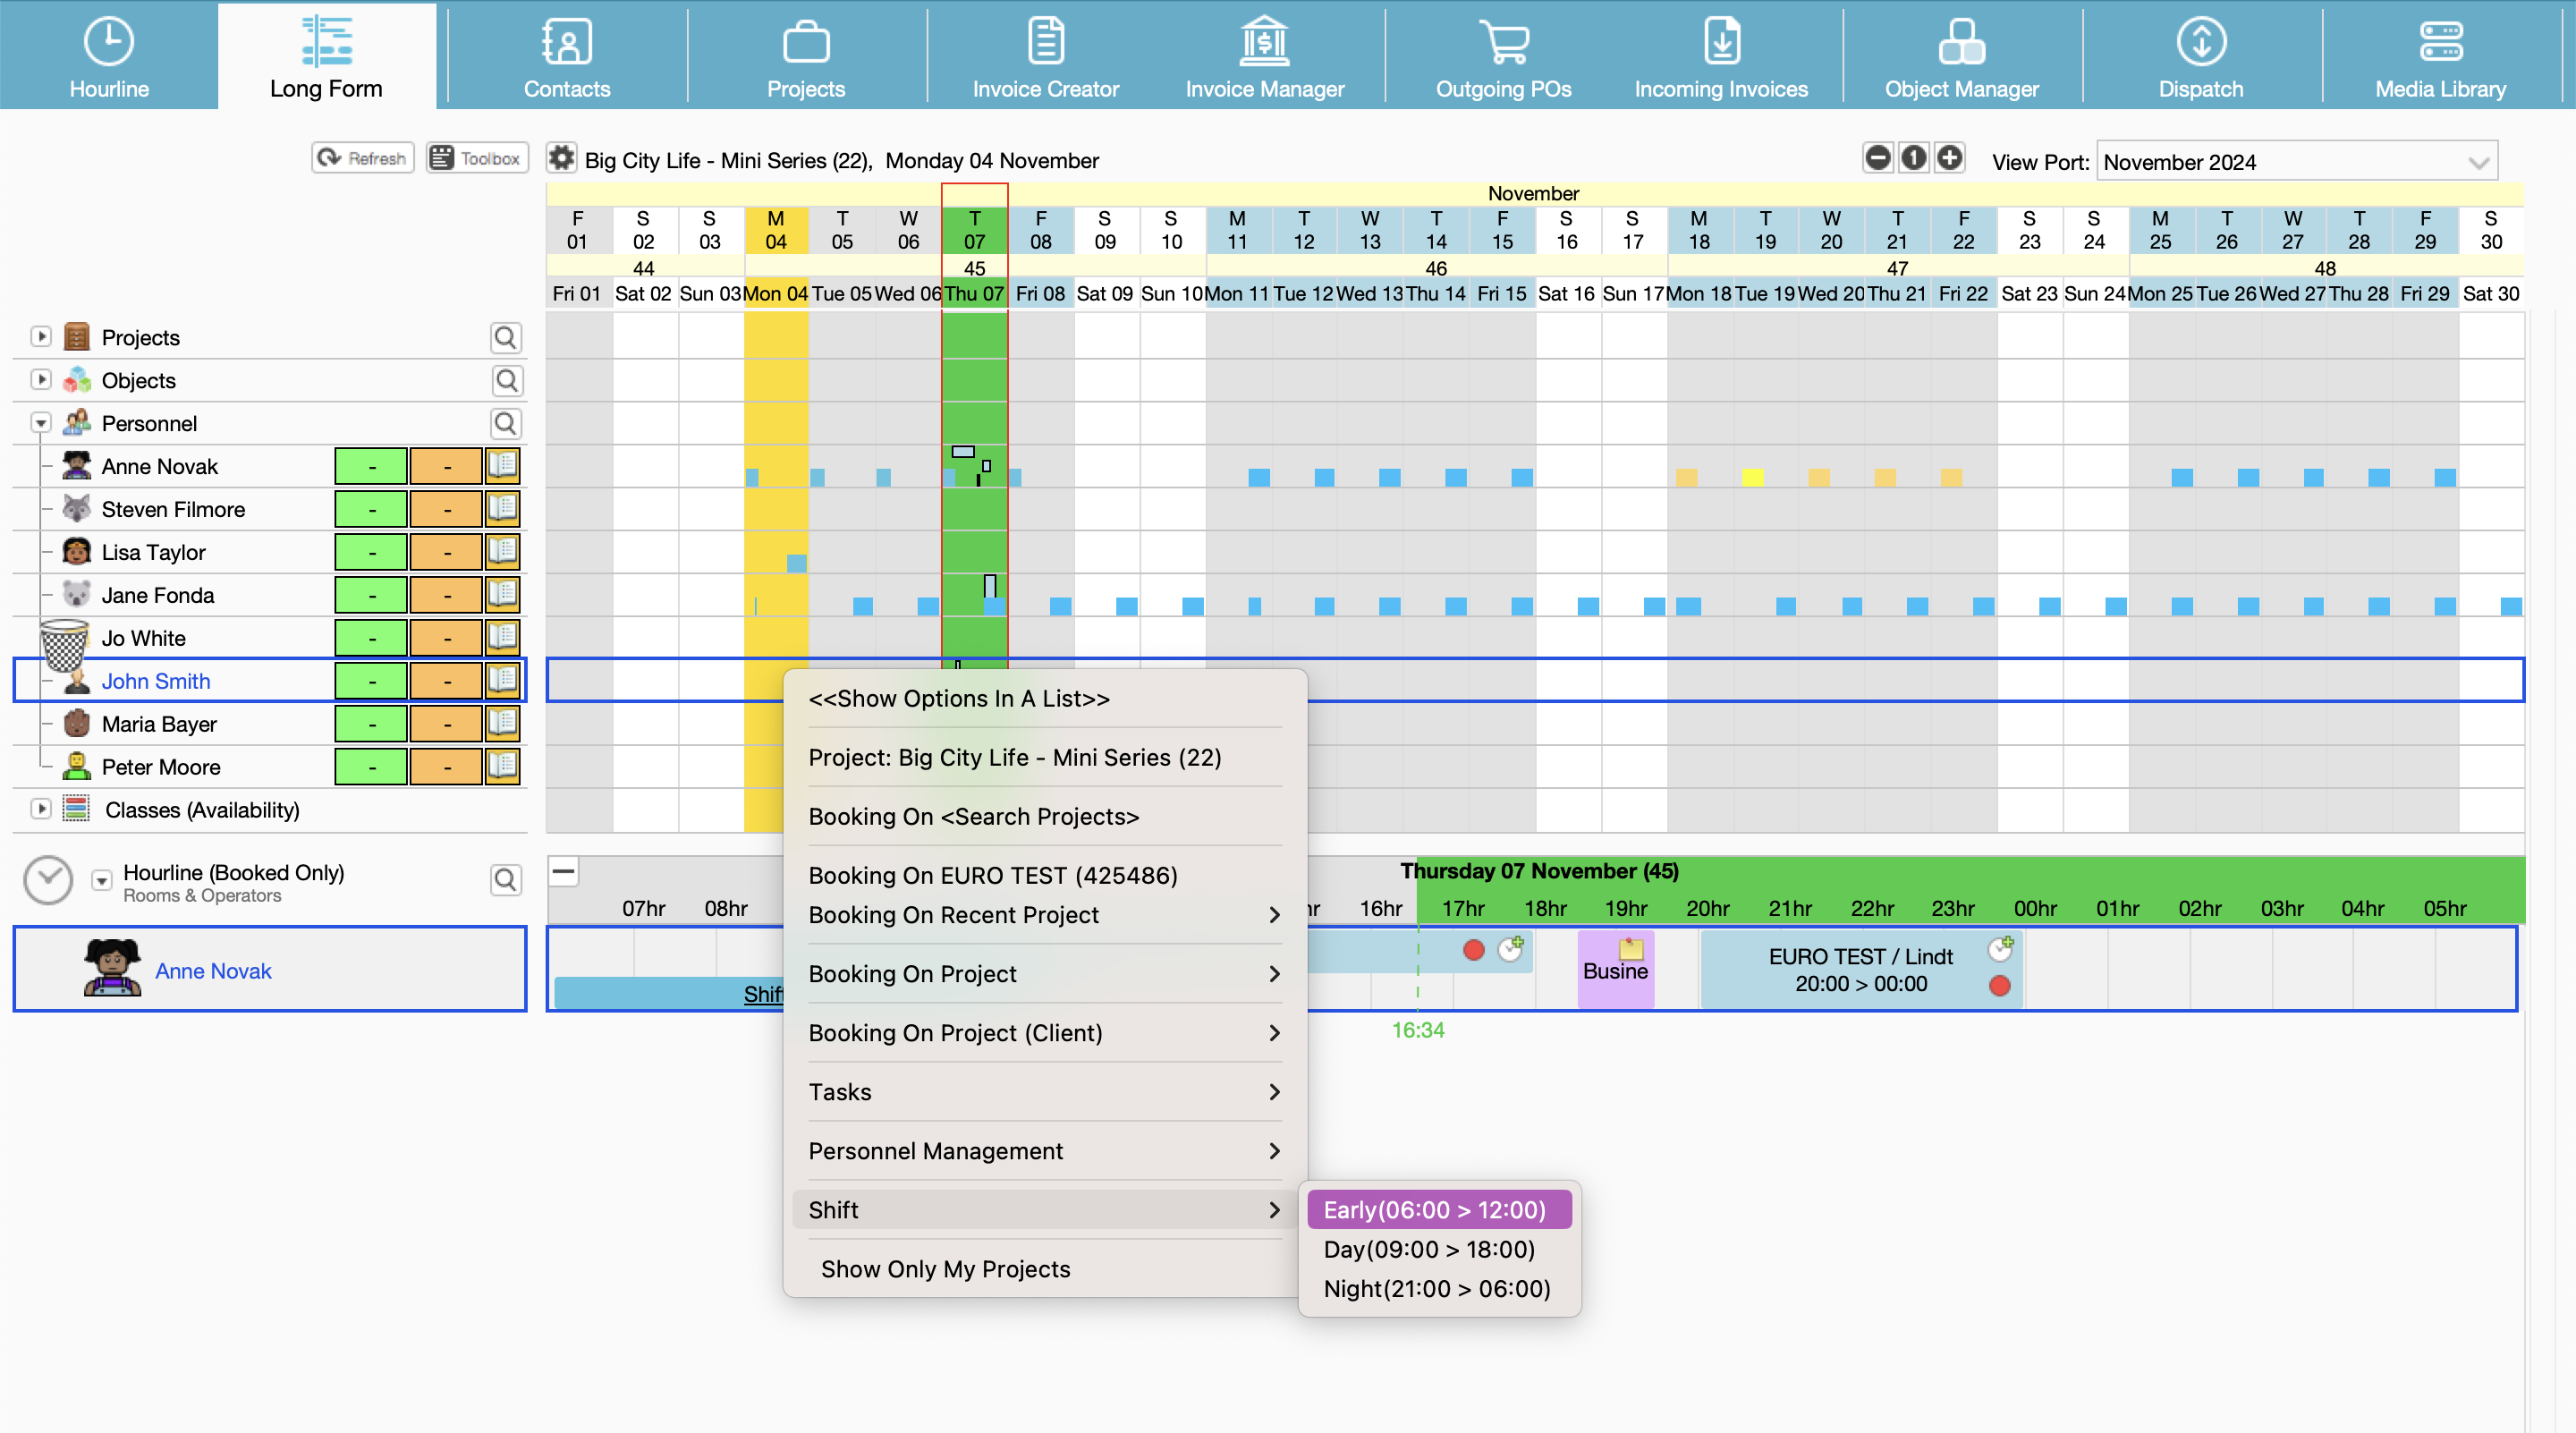The image size is (2576, 1433).
Task: Collapse the Personnel tree node
Action: 41,423
